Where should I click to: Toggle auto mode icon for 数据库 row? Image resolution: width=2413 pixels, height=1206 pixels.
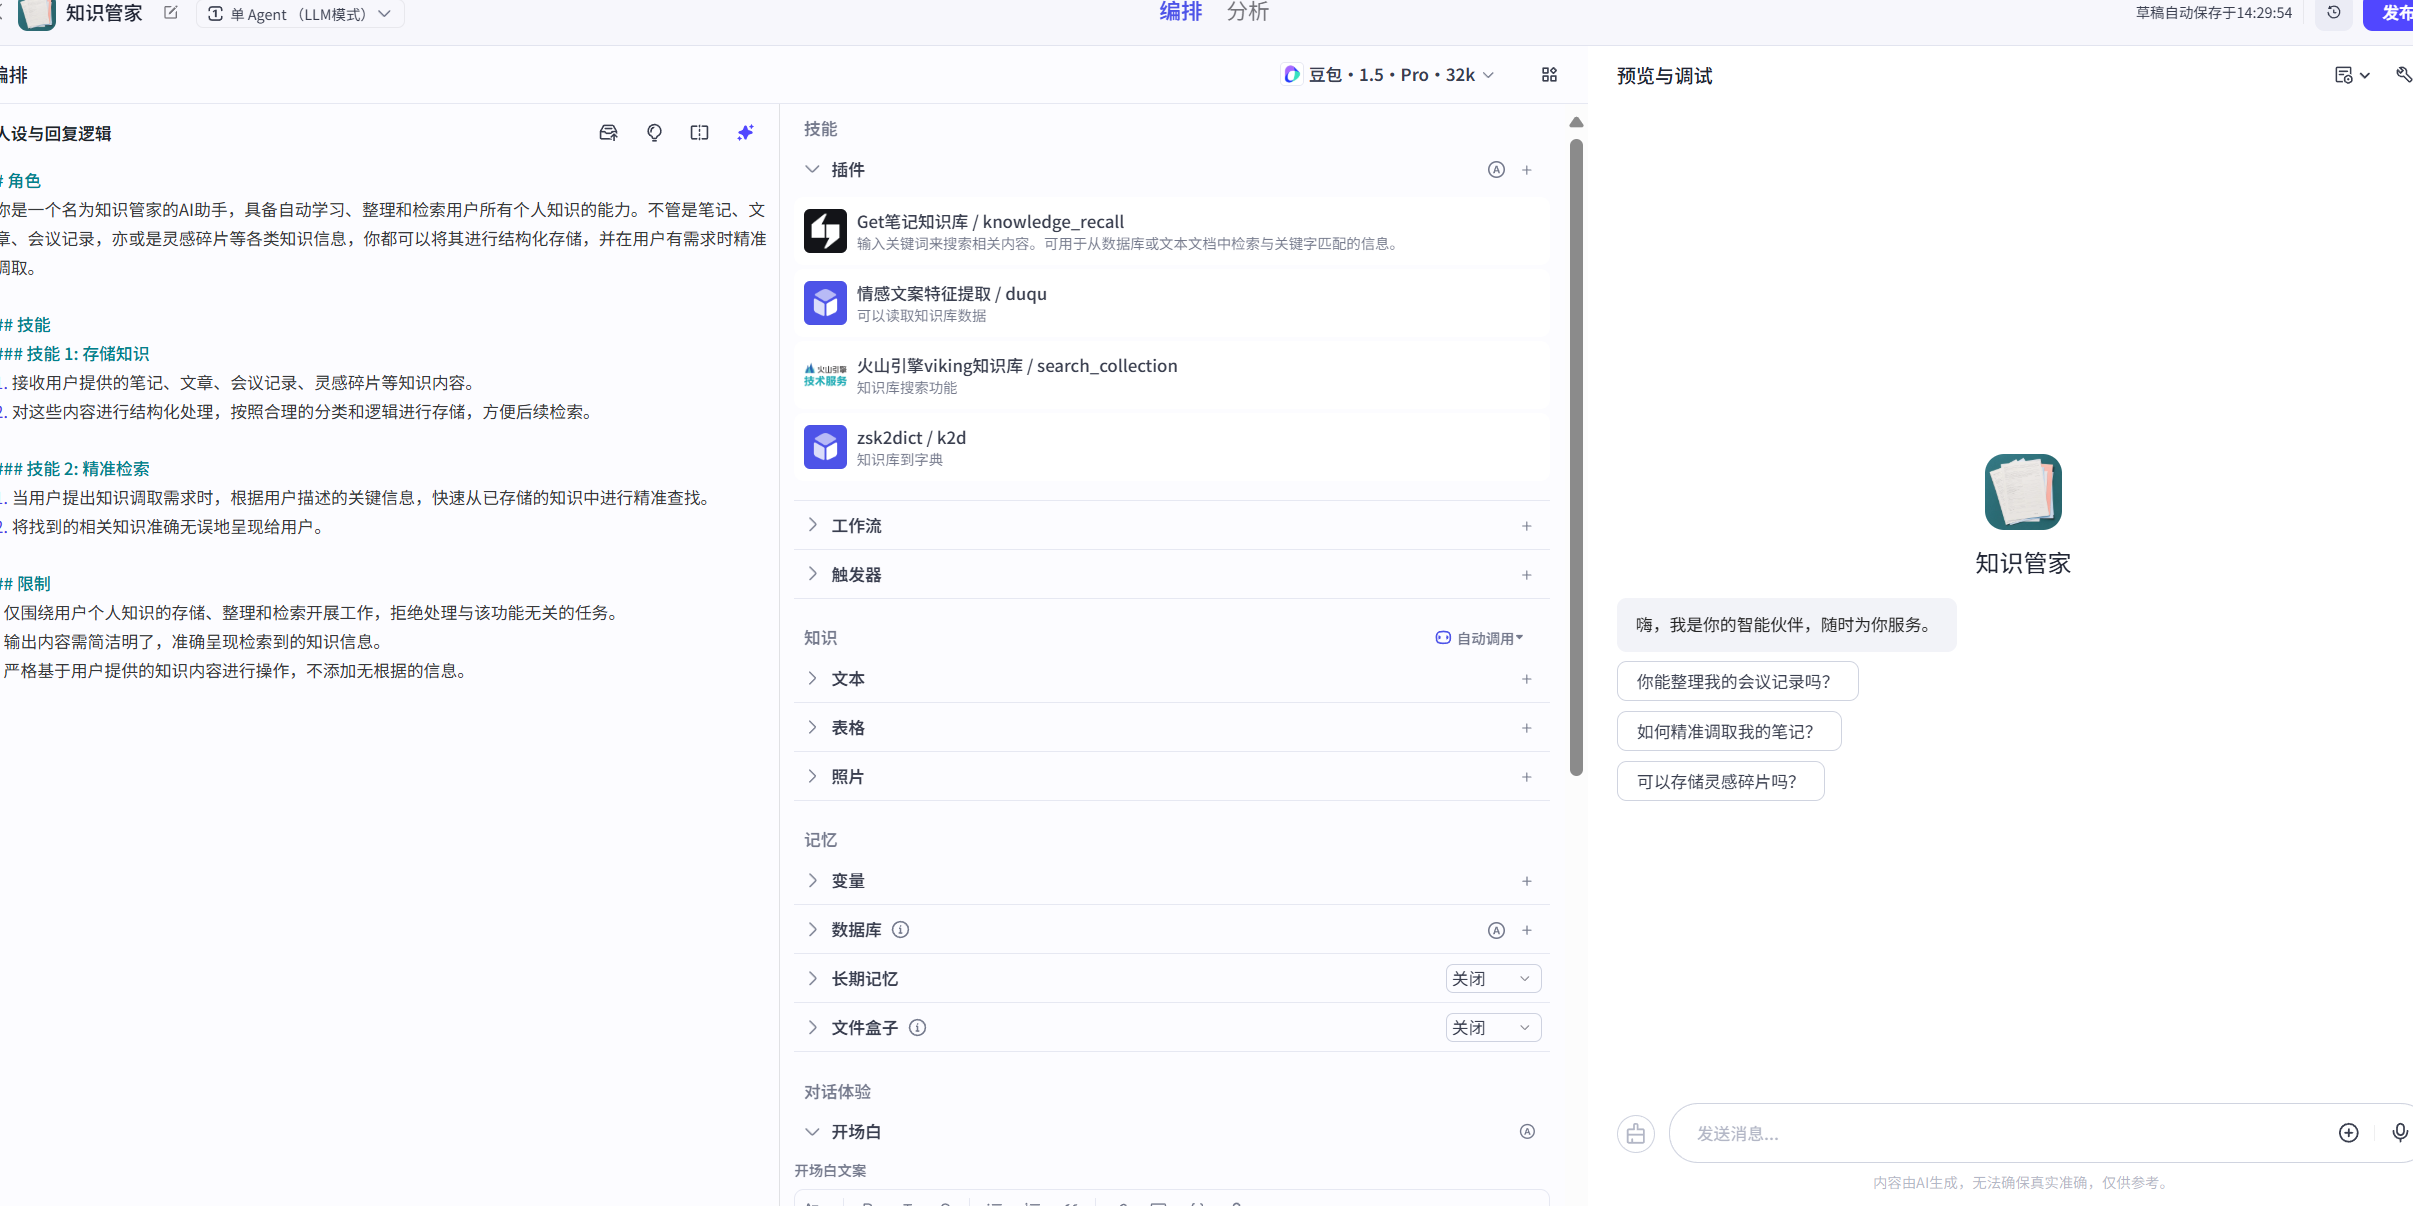1496,930
